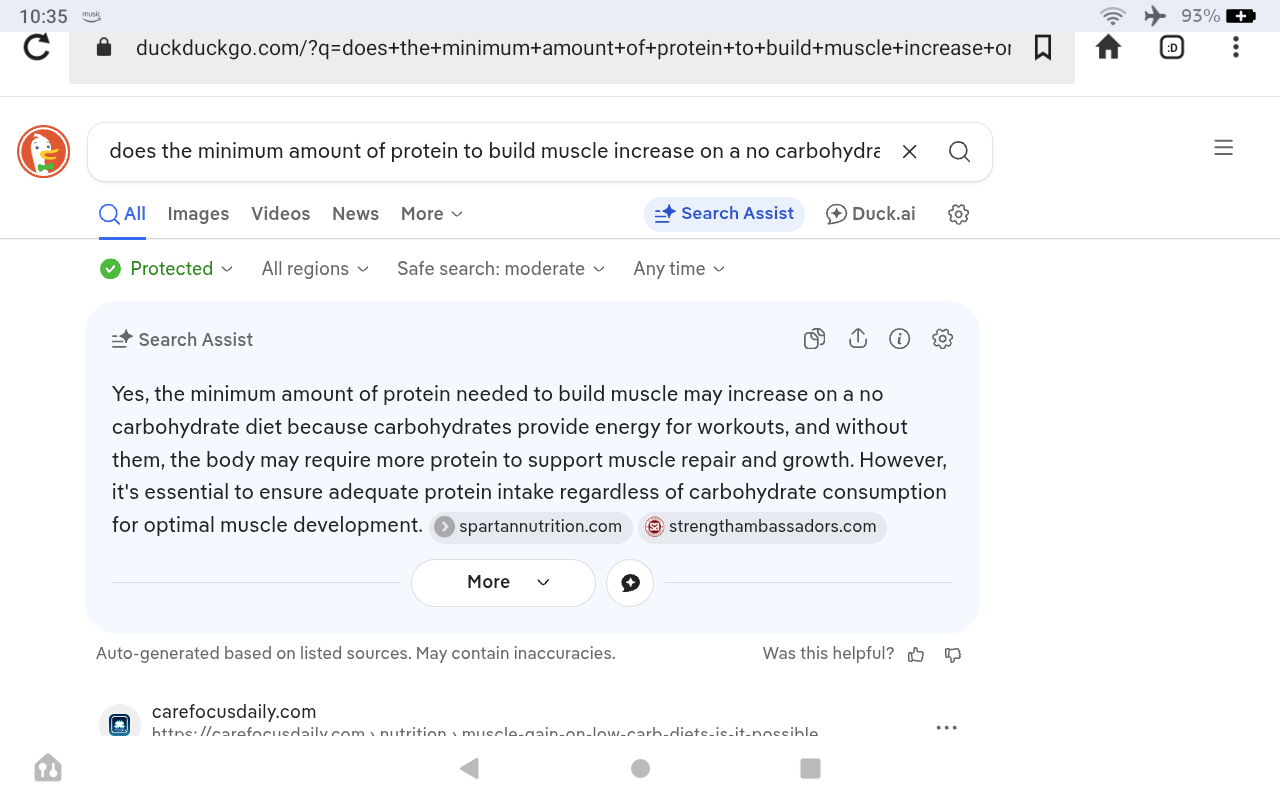Go to the browser home page icon

(1108, 47)
